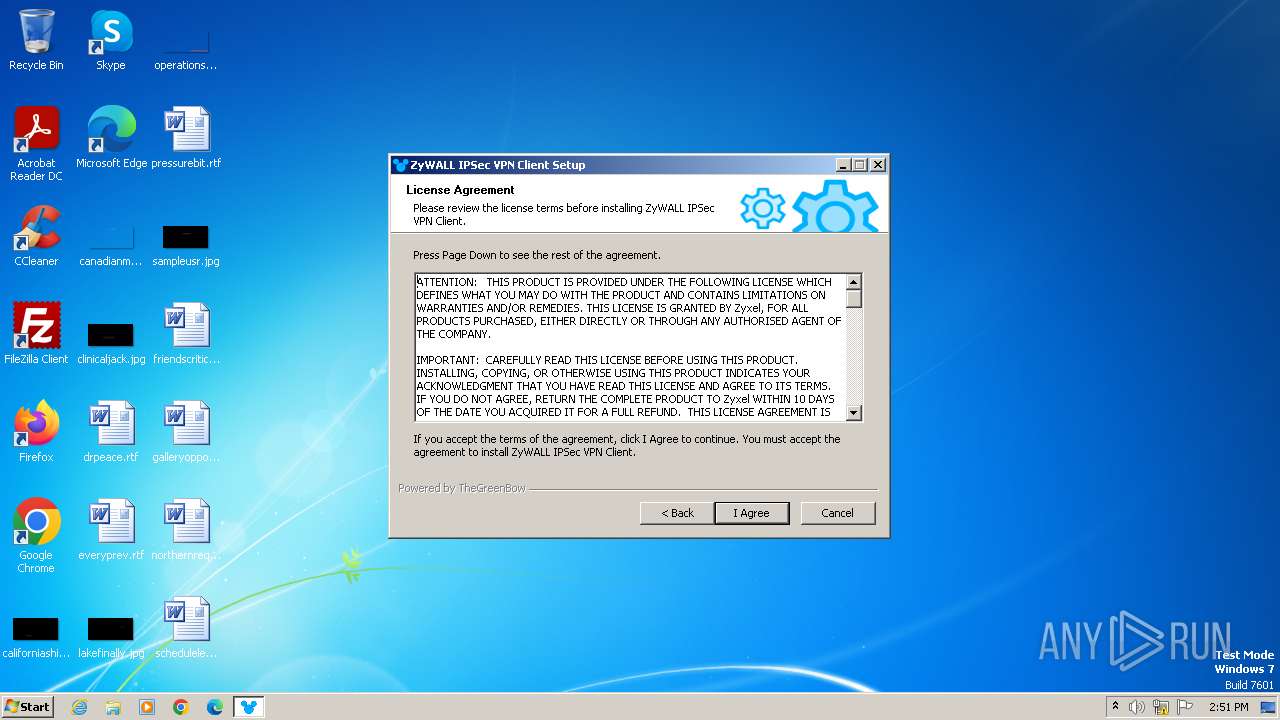The width and height of the screenshot is (1280, 720).
Task: Select the californiashi file icon
Action: point(36,636)
